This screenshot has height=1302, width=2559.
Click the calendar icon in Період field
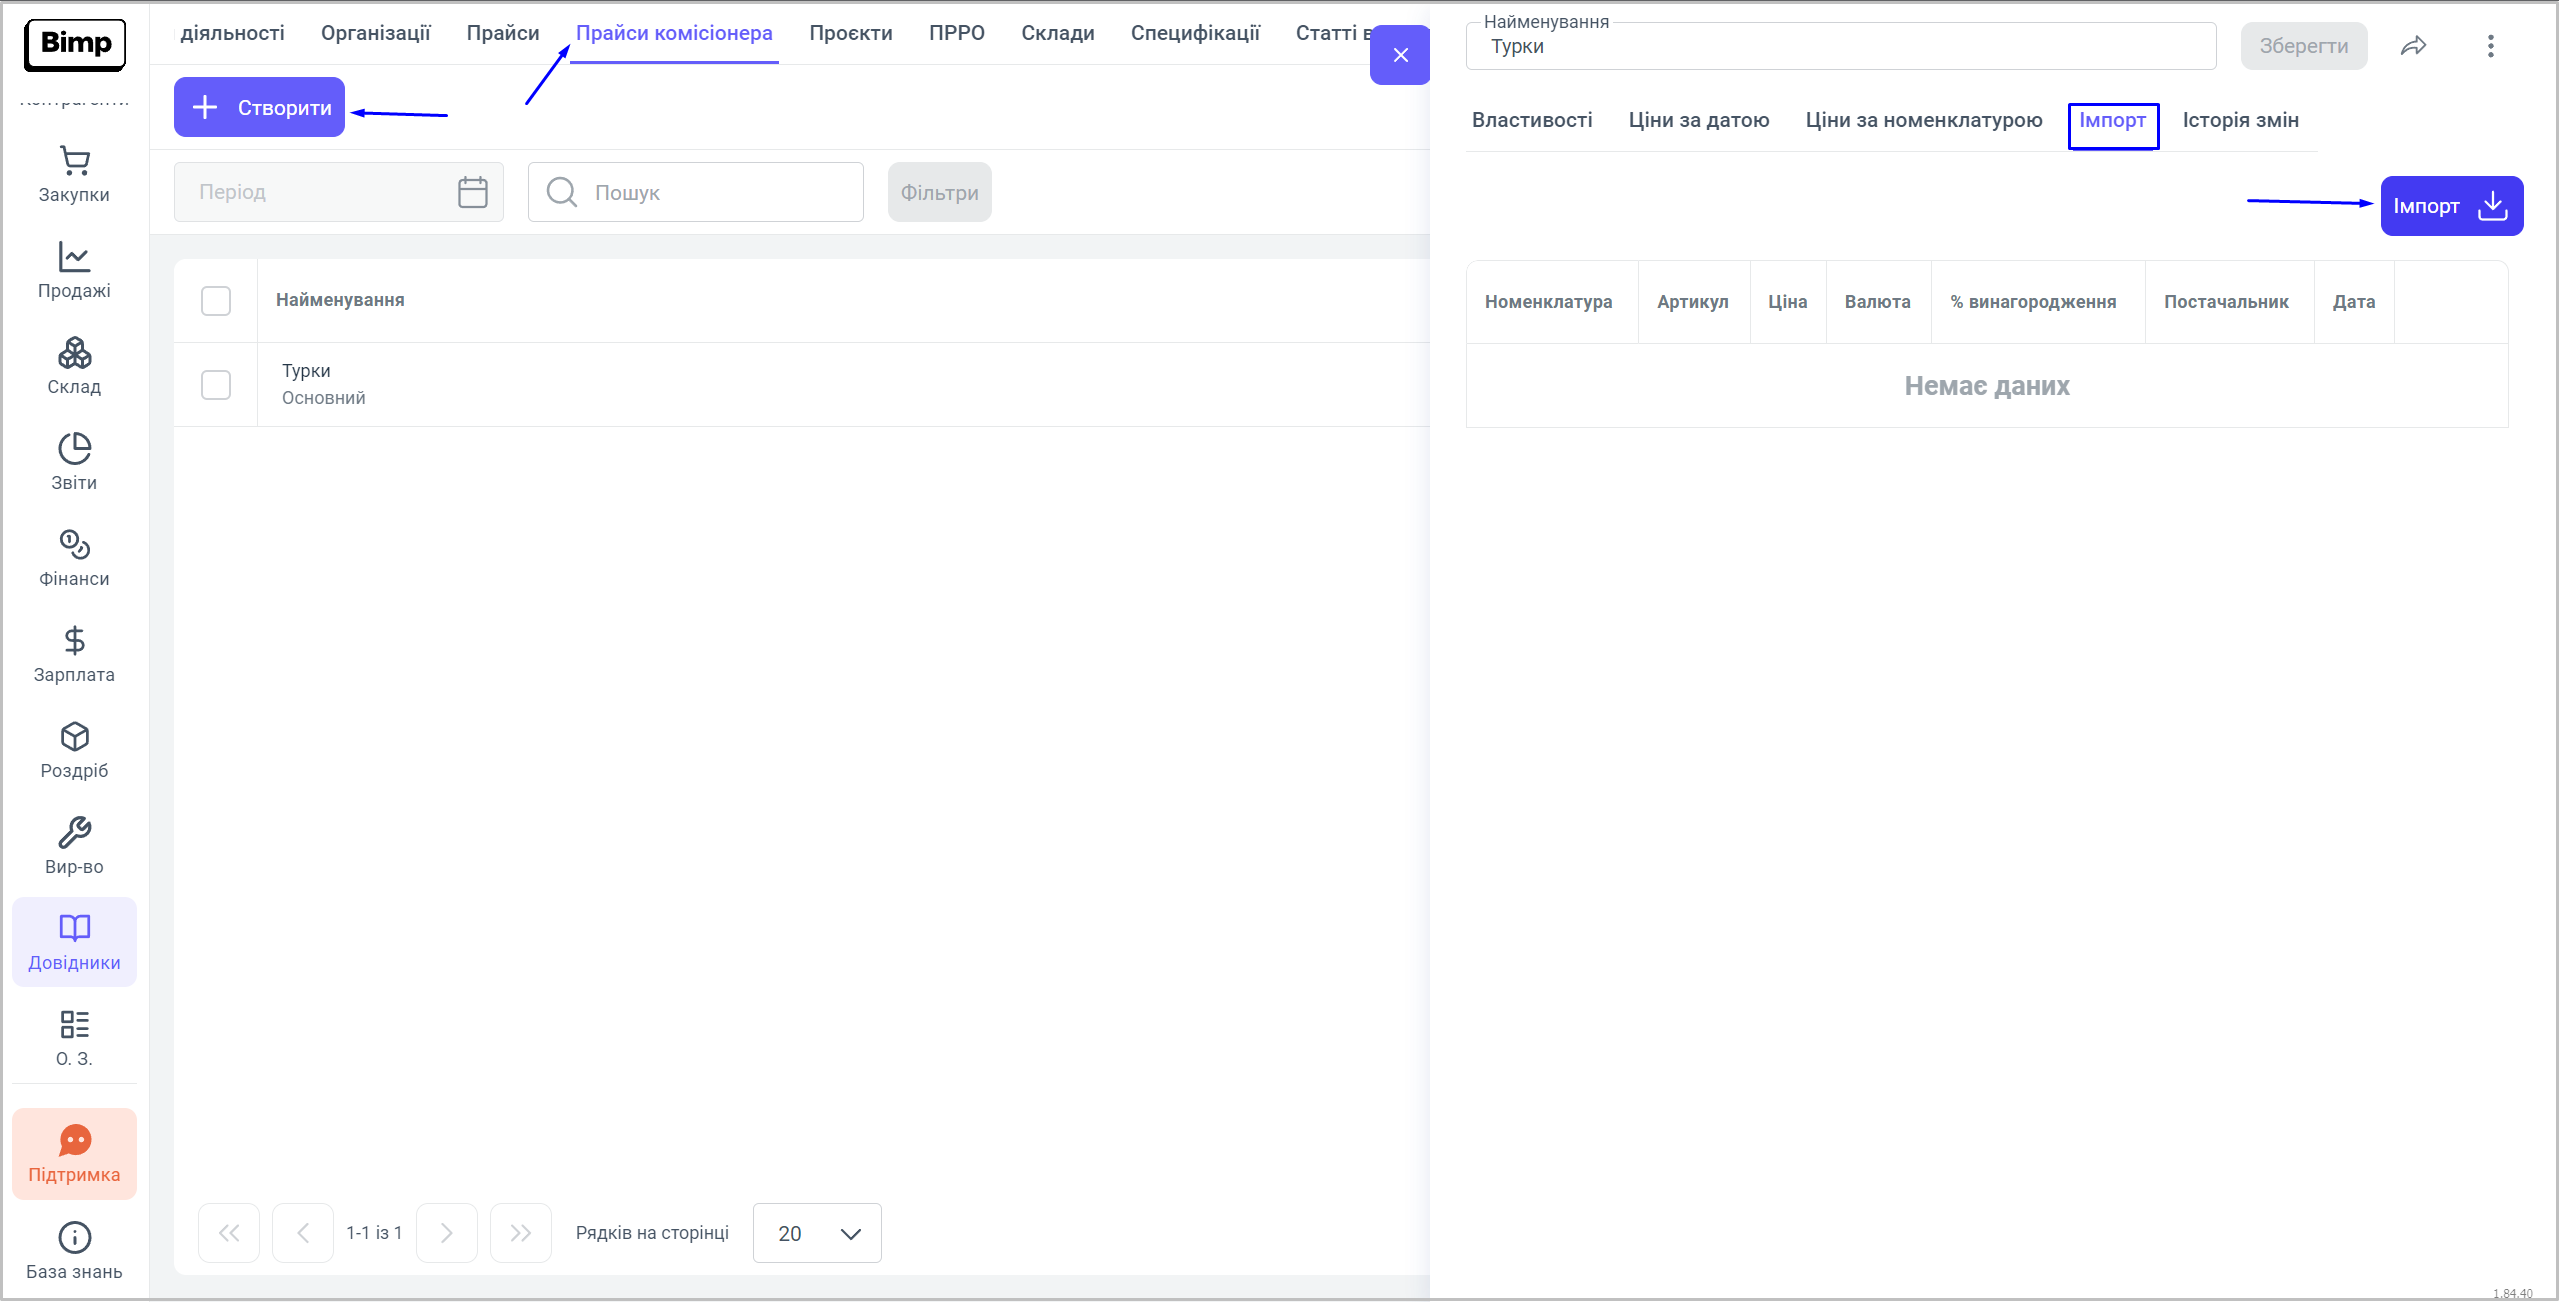pos(472,192)
